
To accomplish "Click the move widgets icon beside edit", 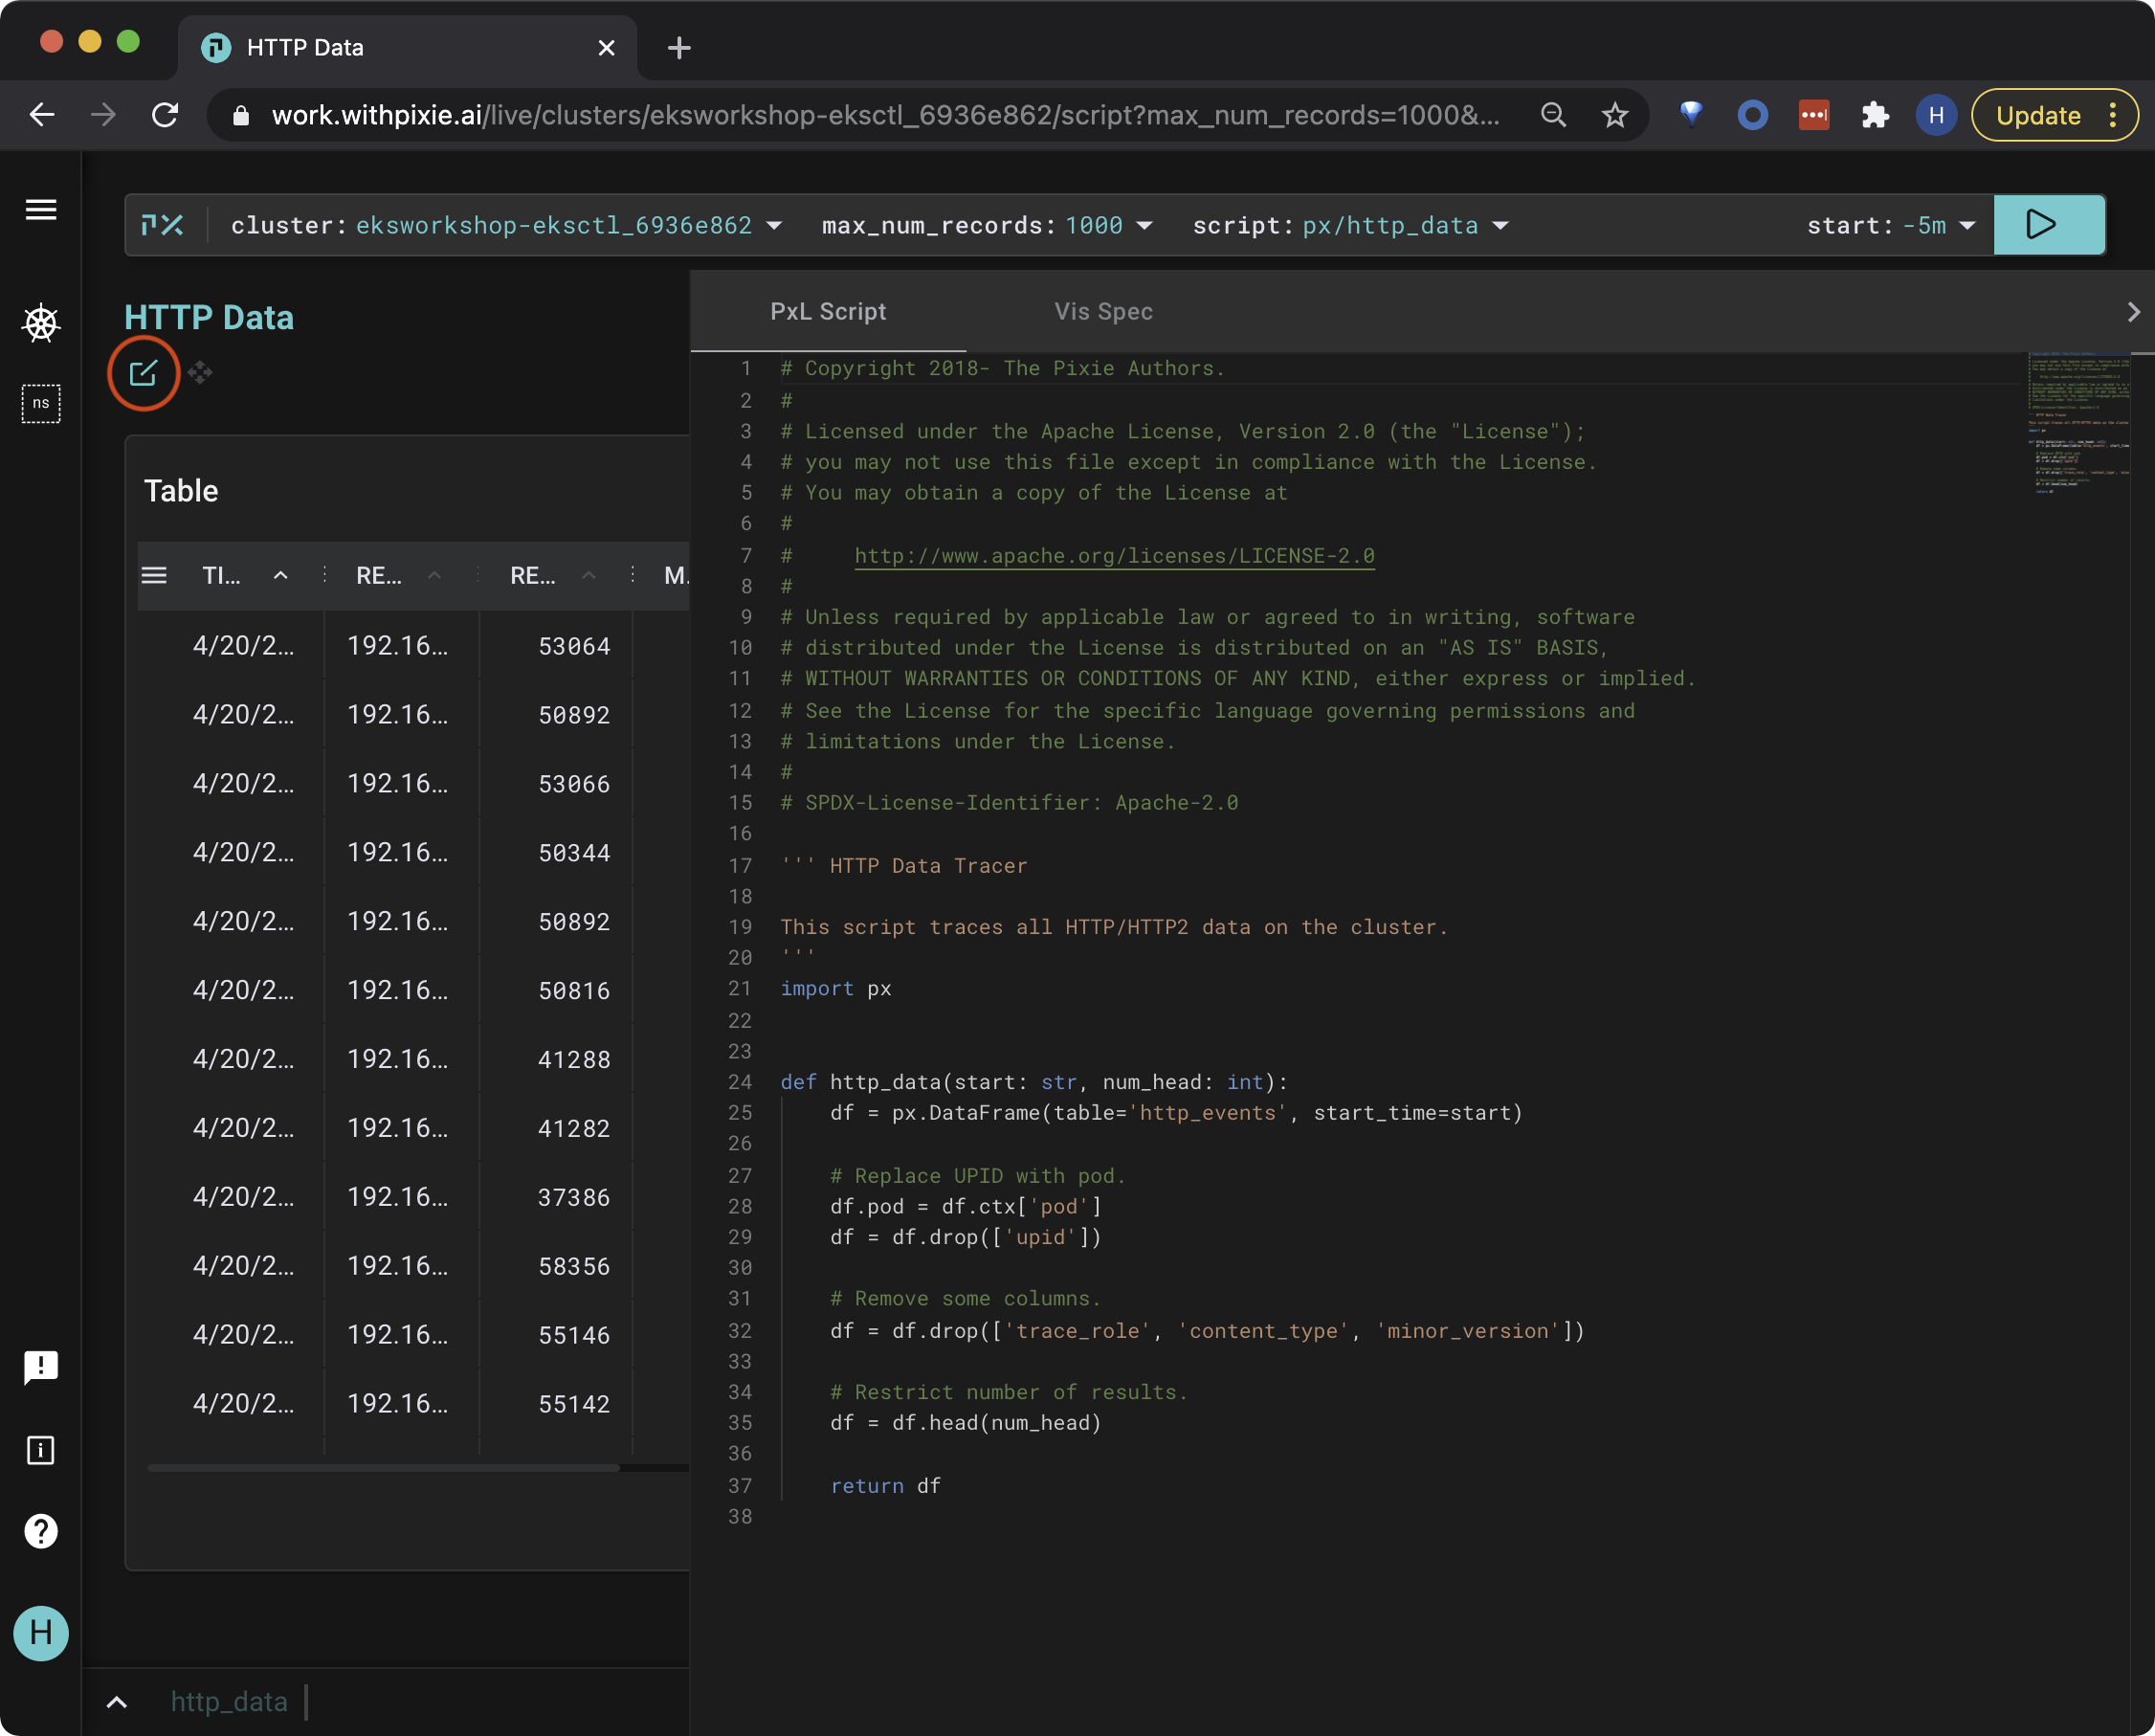I will 200,373.
